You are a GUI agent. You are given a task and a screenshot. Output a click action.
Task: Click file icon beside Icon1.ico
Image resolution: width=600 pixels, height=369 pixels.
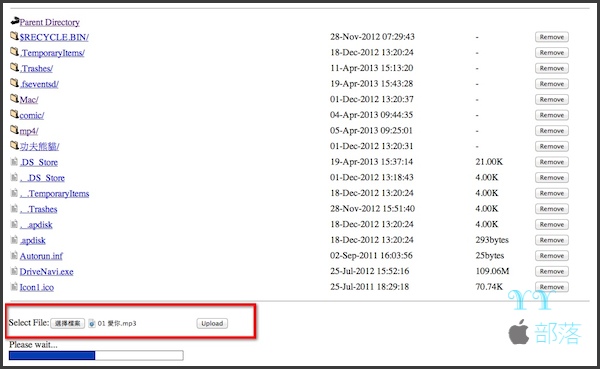(x=14, y=287)
